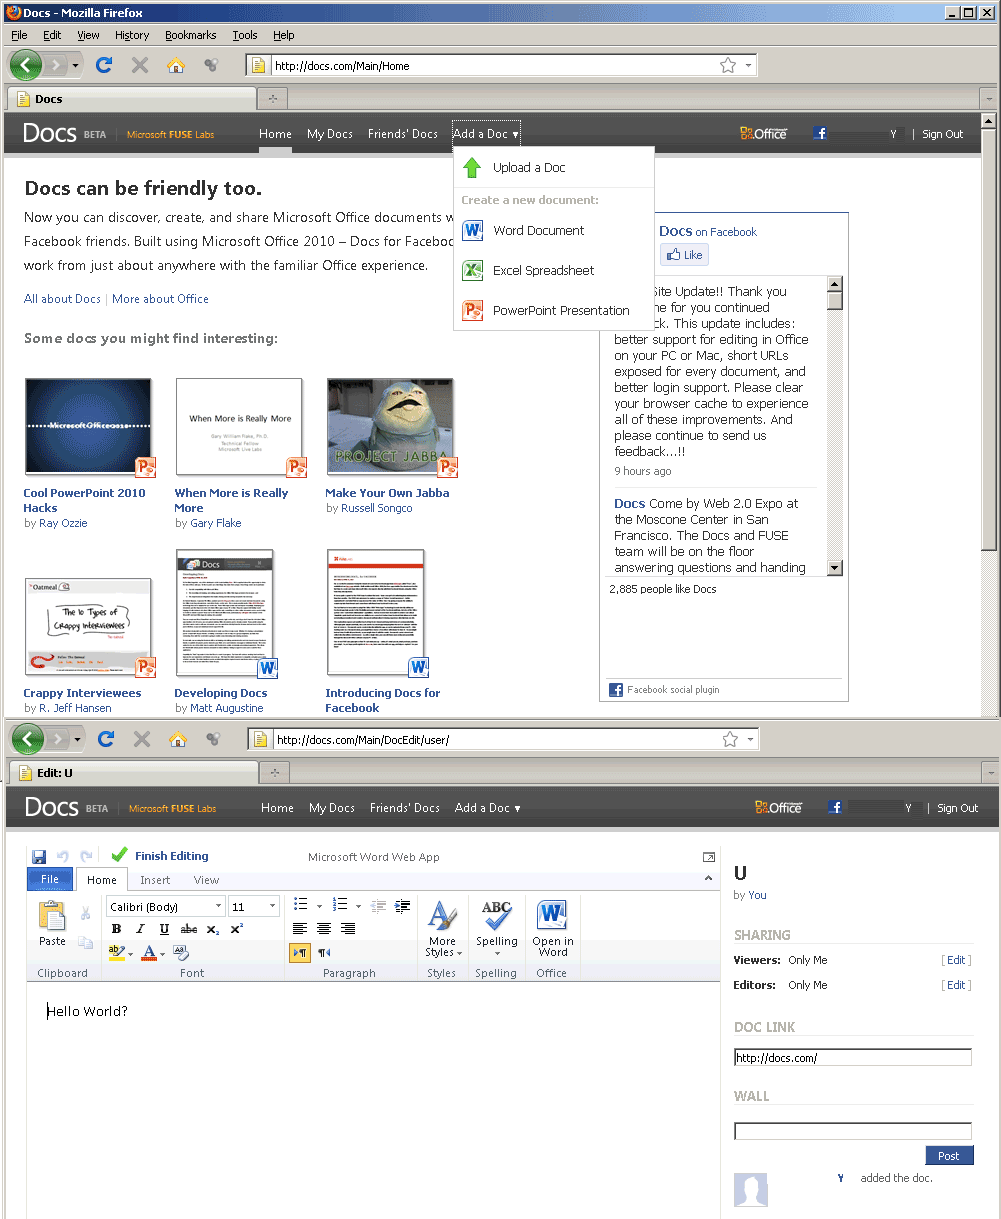This screenshot has height=1219, width=1001.
Task: Toggle bold formatting
Action: pos(116,929)
